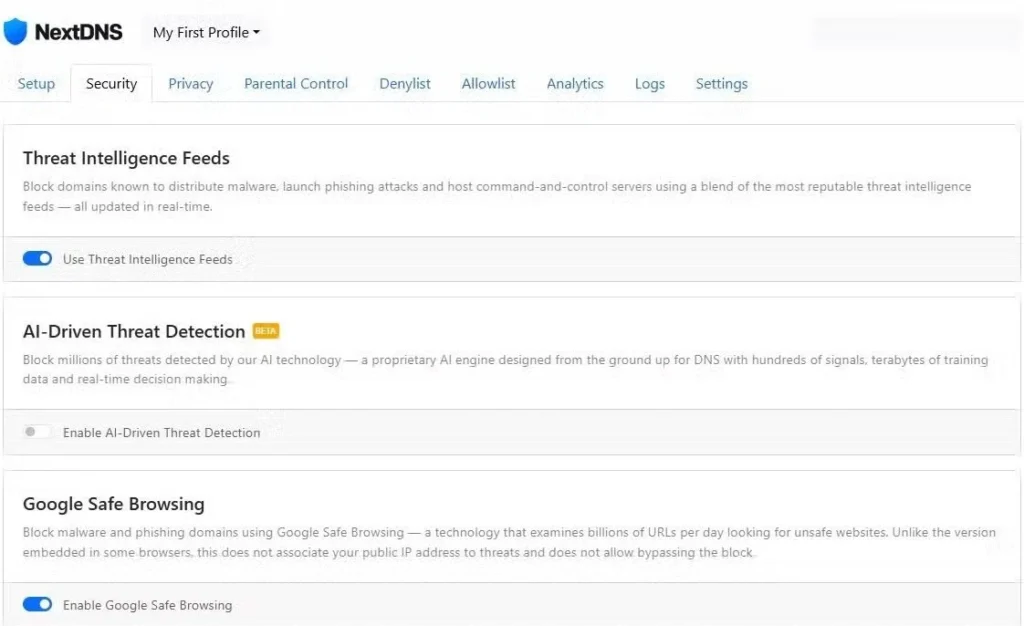
Task: Open the My First Profile dropdown
Action: (206, 32)
